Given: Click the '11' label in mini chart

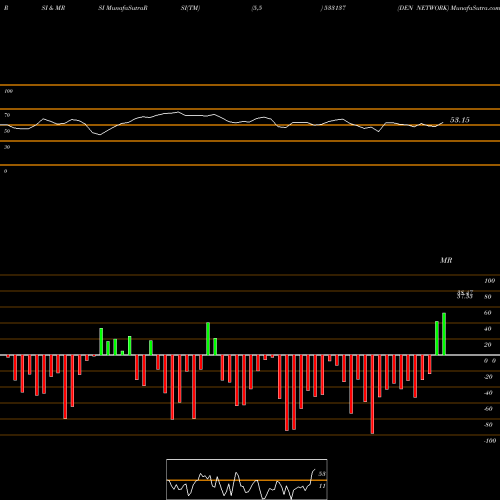Looking at the screenshot, I should [x=322, y=486].
